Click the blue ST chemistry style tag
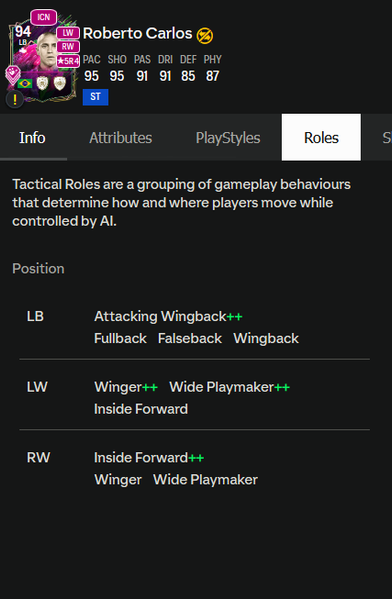 coord(96,97)
